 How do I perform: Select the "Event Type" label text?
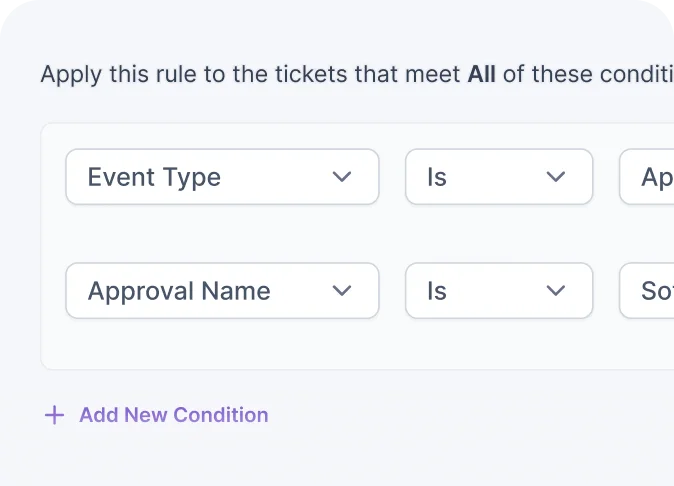154,177
